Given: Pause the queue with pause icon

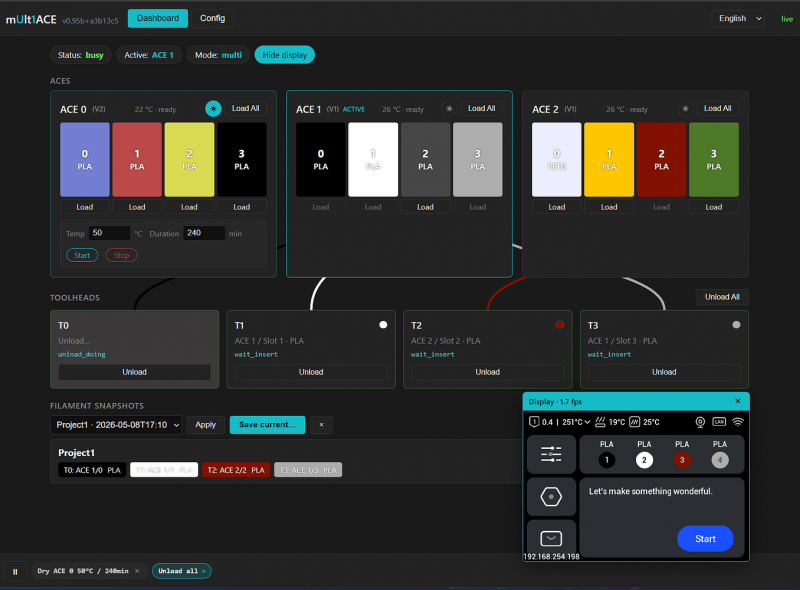Looking at the screenshot, I should (15, 571).
